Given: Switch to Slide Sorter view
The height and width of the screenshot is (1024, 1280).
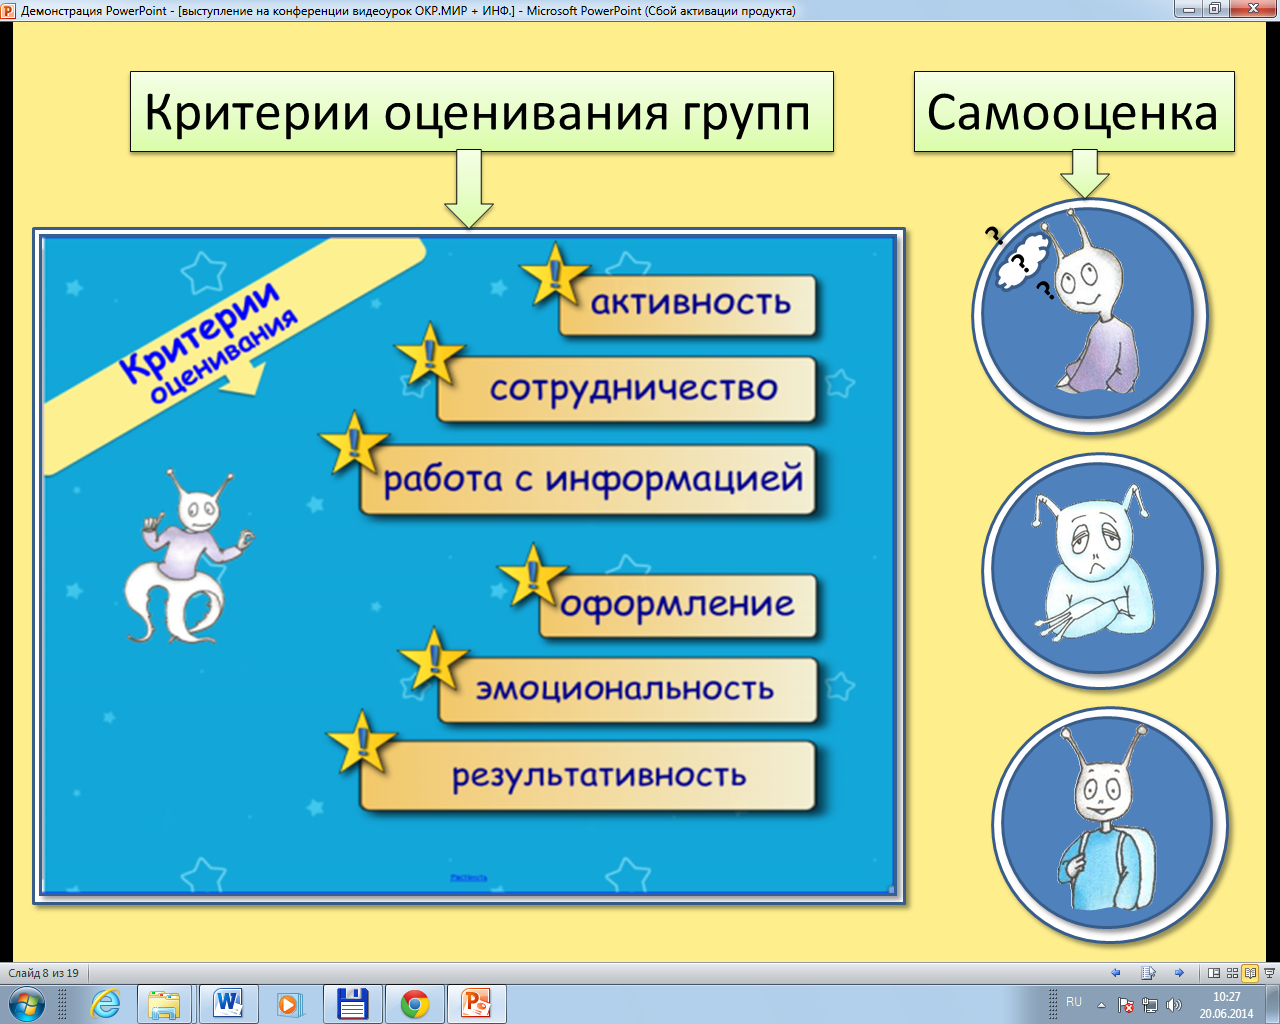Looking at the screenshot, I should tap(1232, 973).
